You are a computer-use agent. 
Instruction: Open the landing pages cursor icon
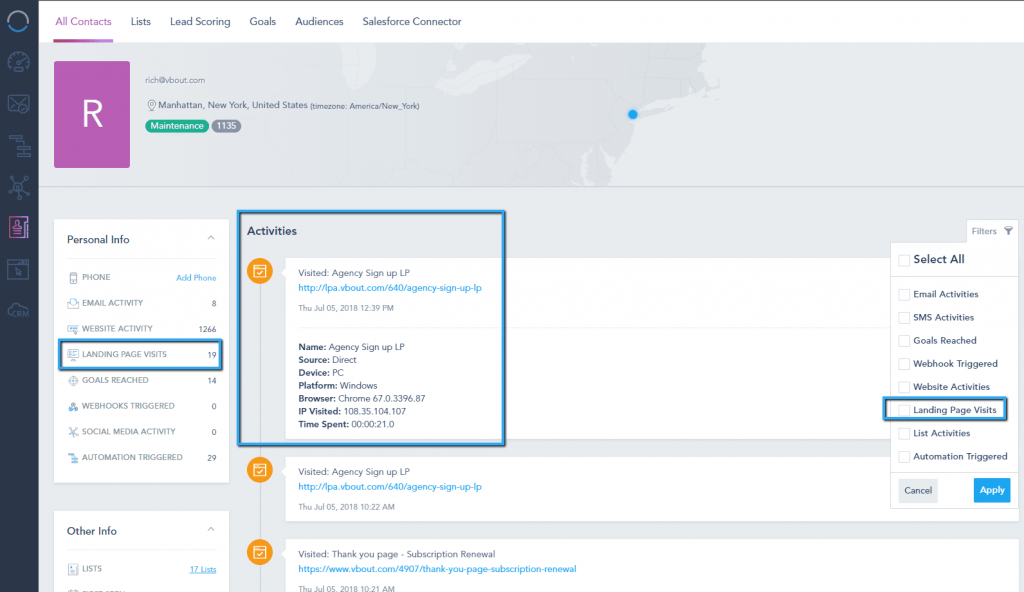[x=18, y=269]
